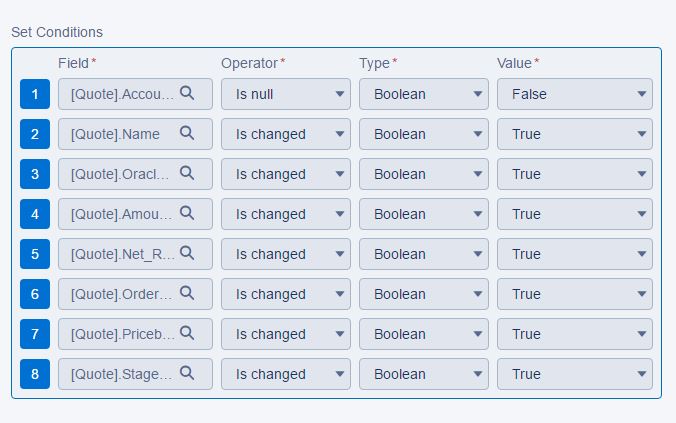Expand the Value dropdown in row 5
The width and height of the screenshot is (676, 423).
(575, 254)
